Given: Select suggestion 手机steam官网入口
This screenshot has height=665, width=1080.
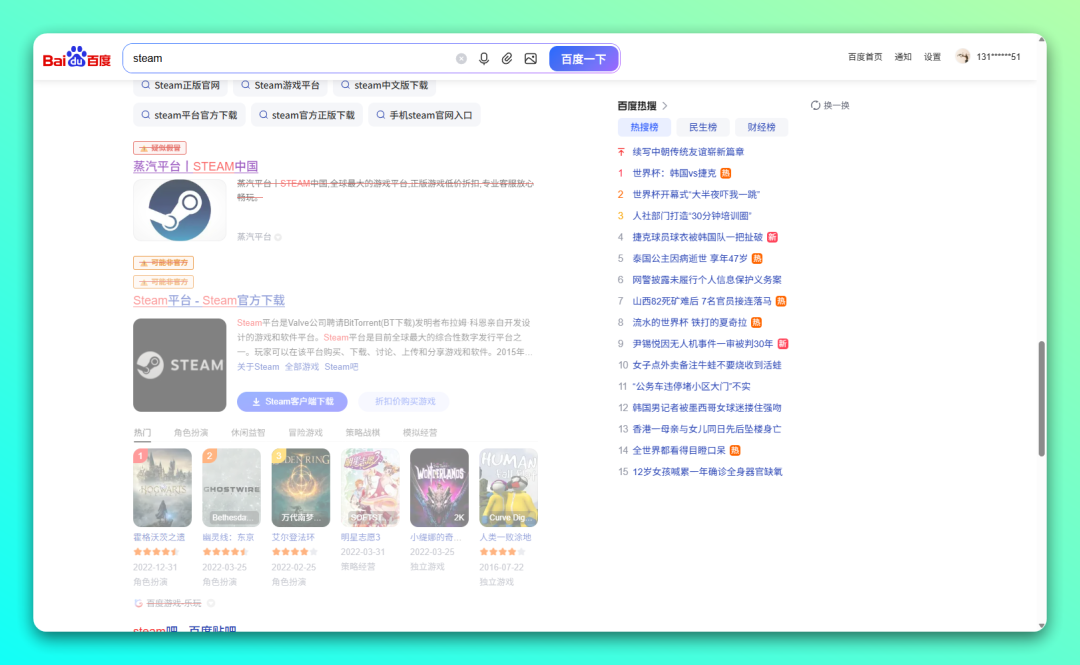Looking at the screenshot, I should tap(424, 115).
